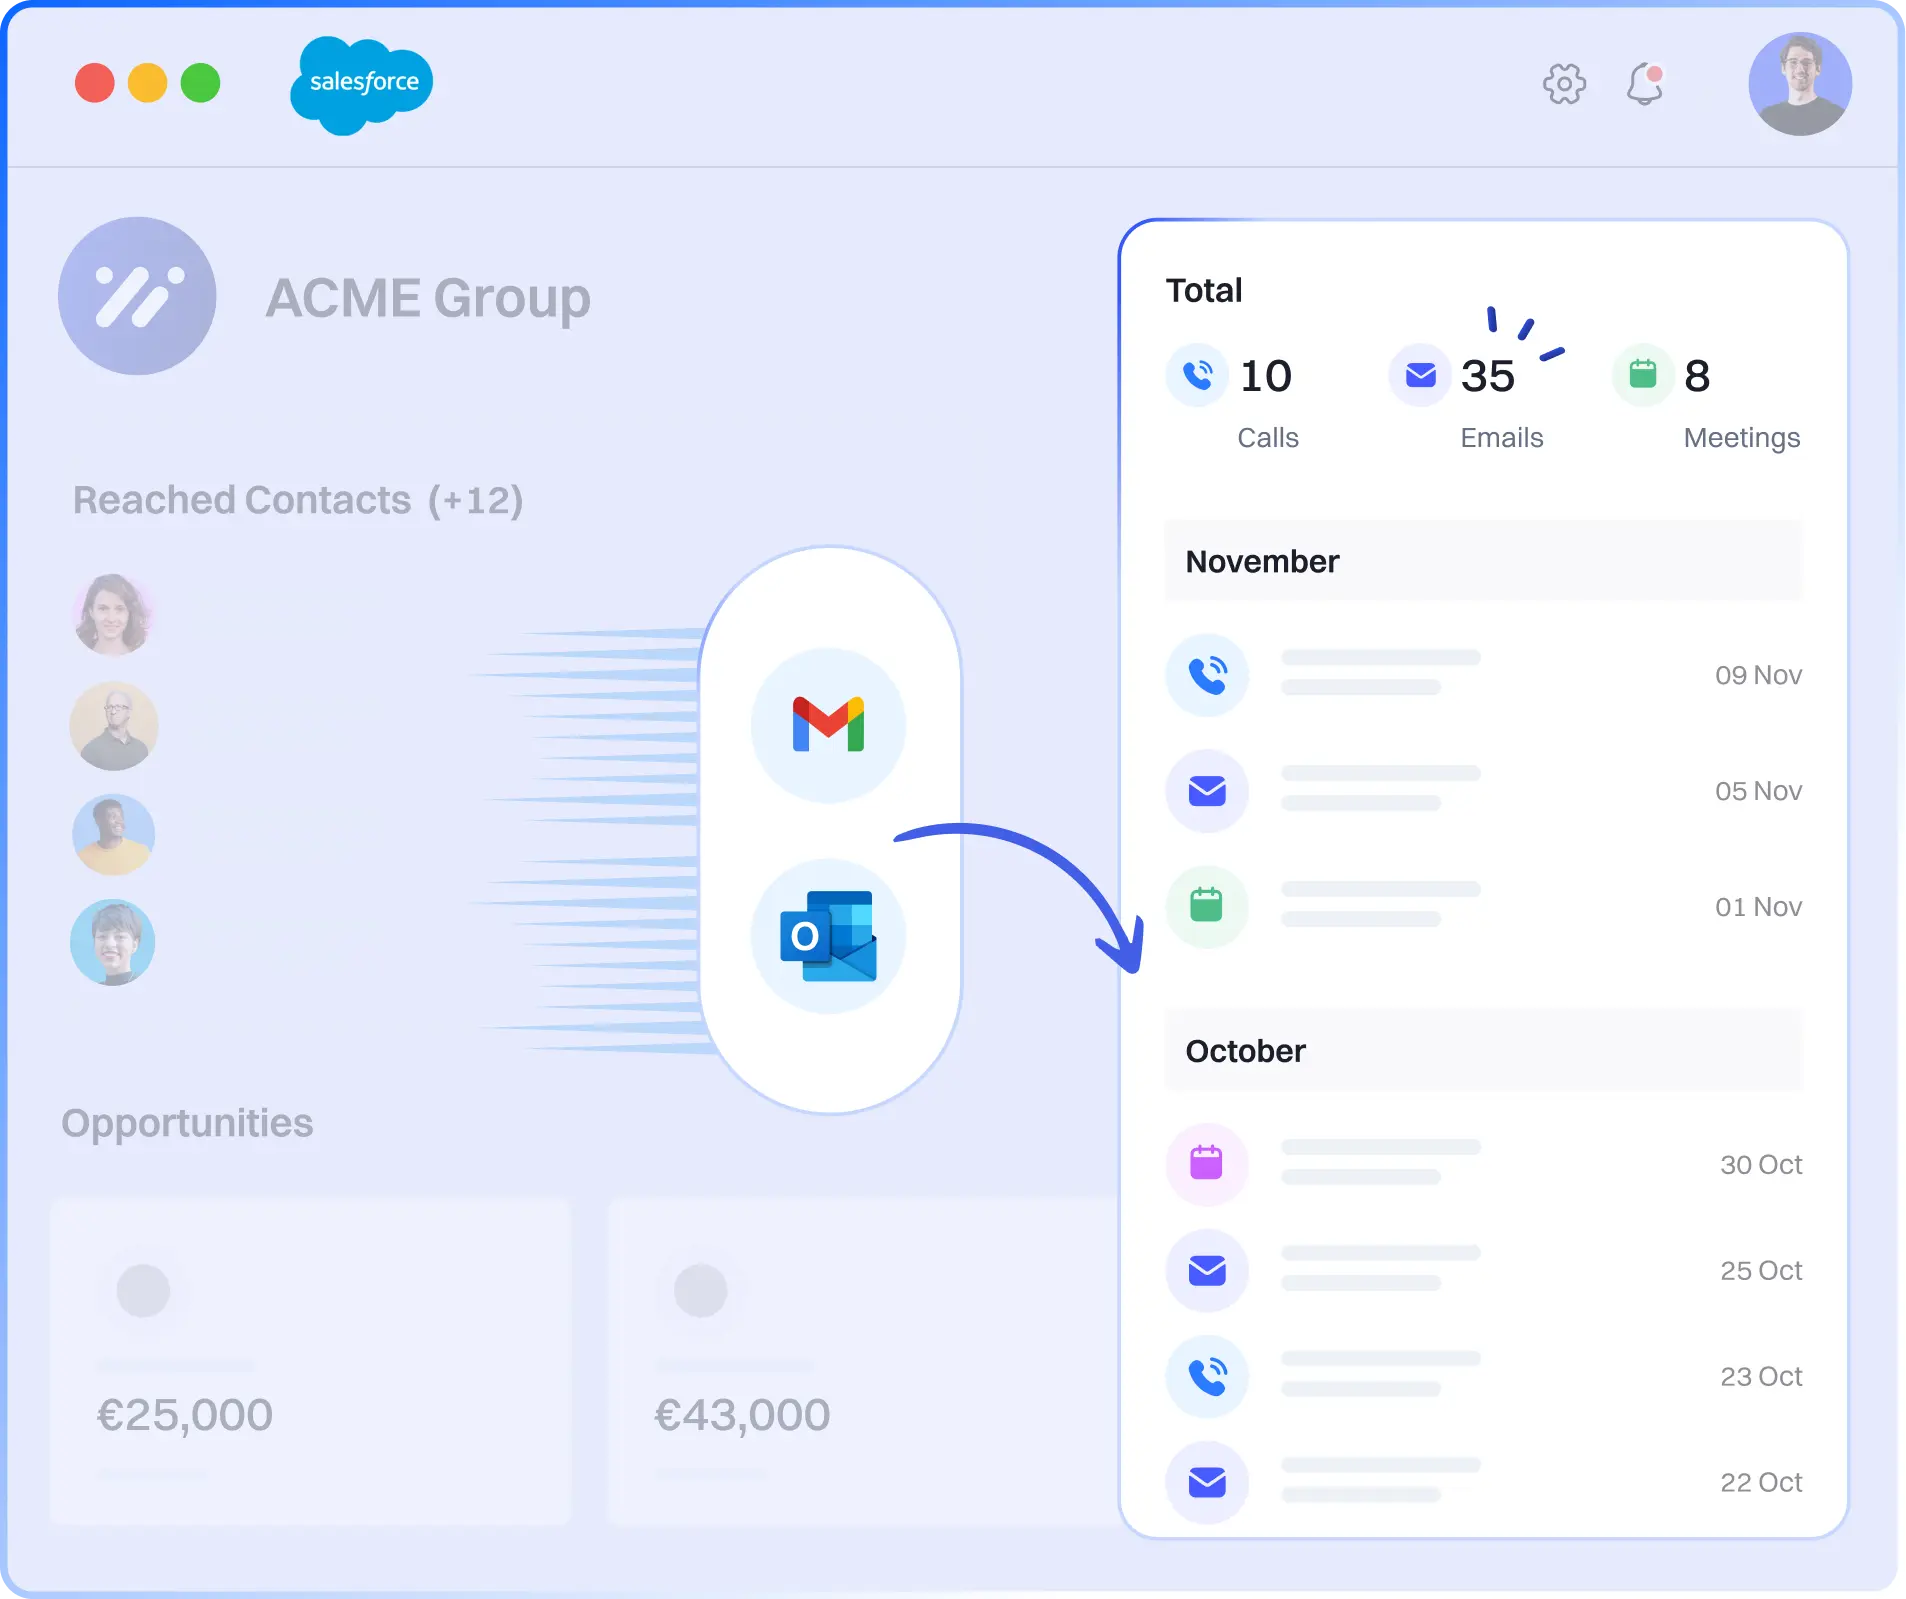The height and width of the screenshot is (1599, 1906).
Task: Open the 30 Oct calendar icon
Action: (x=1207, y=1164)
